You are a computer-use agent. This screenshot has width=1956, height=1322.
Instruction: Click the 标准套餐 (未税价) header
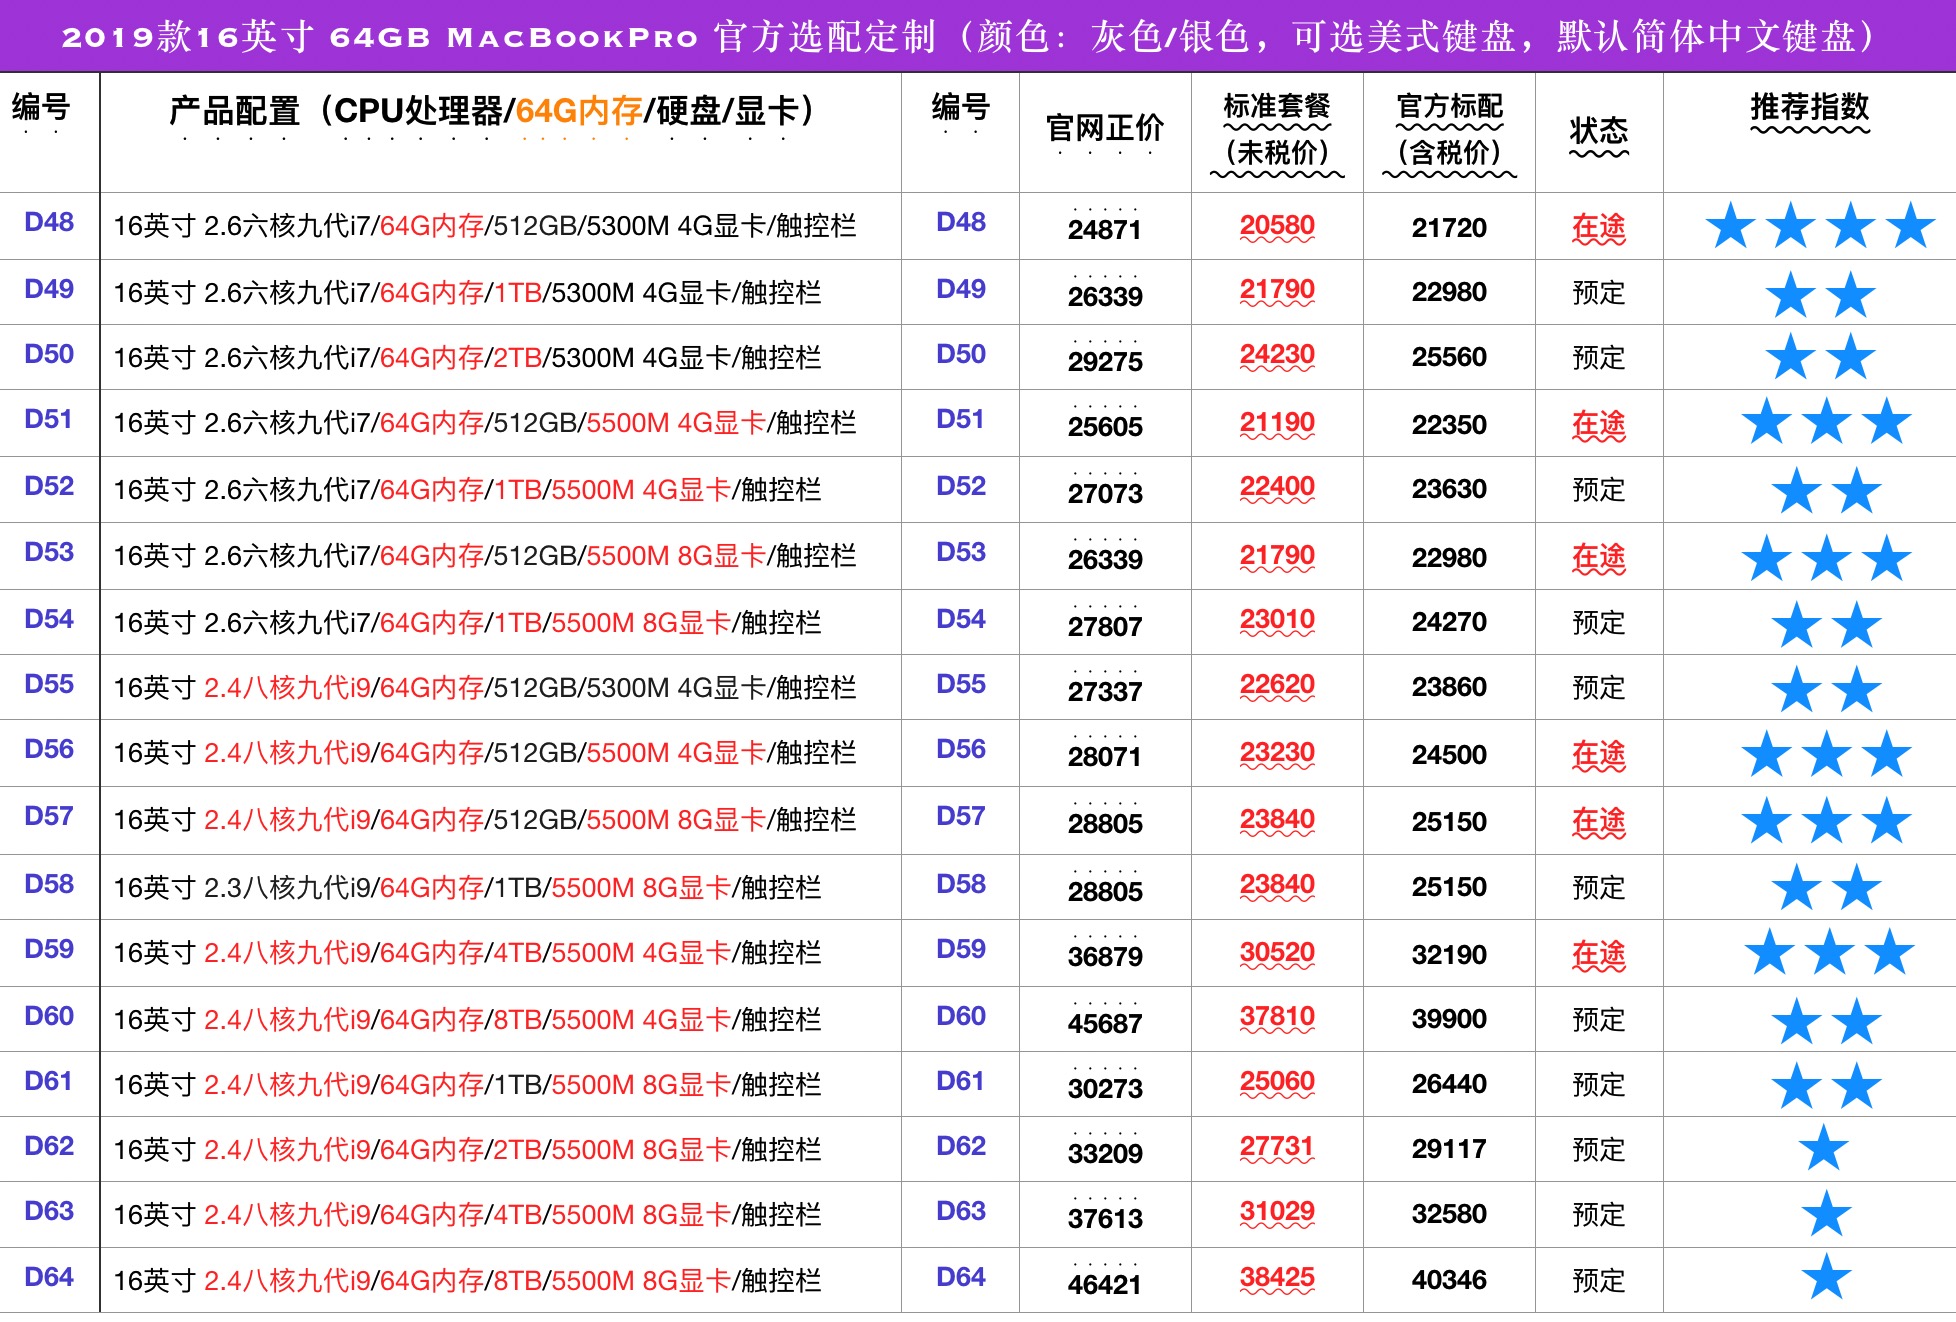[x=1277, y=130]
